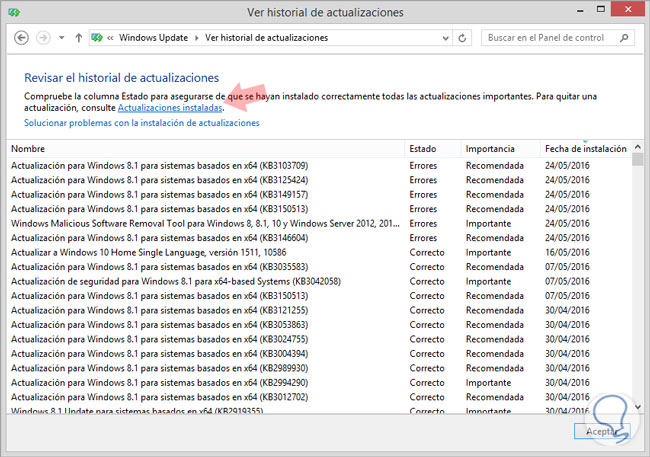Select Windows Malicious Software Removal Tool row
650x457 pixels.
click(319, 224)
